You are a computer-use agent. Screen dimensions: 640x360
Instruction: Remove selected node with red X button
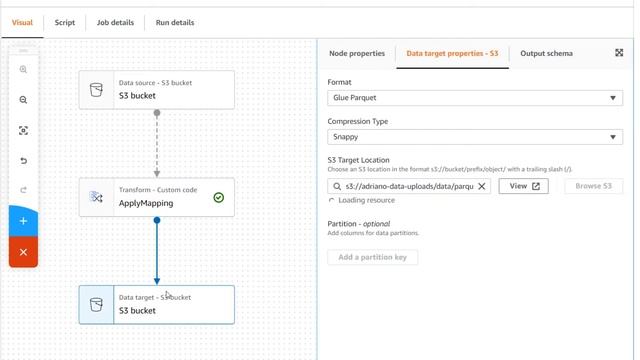click(x=23, y=252)
